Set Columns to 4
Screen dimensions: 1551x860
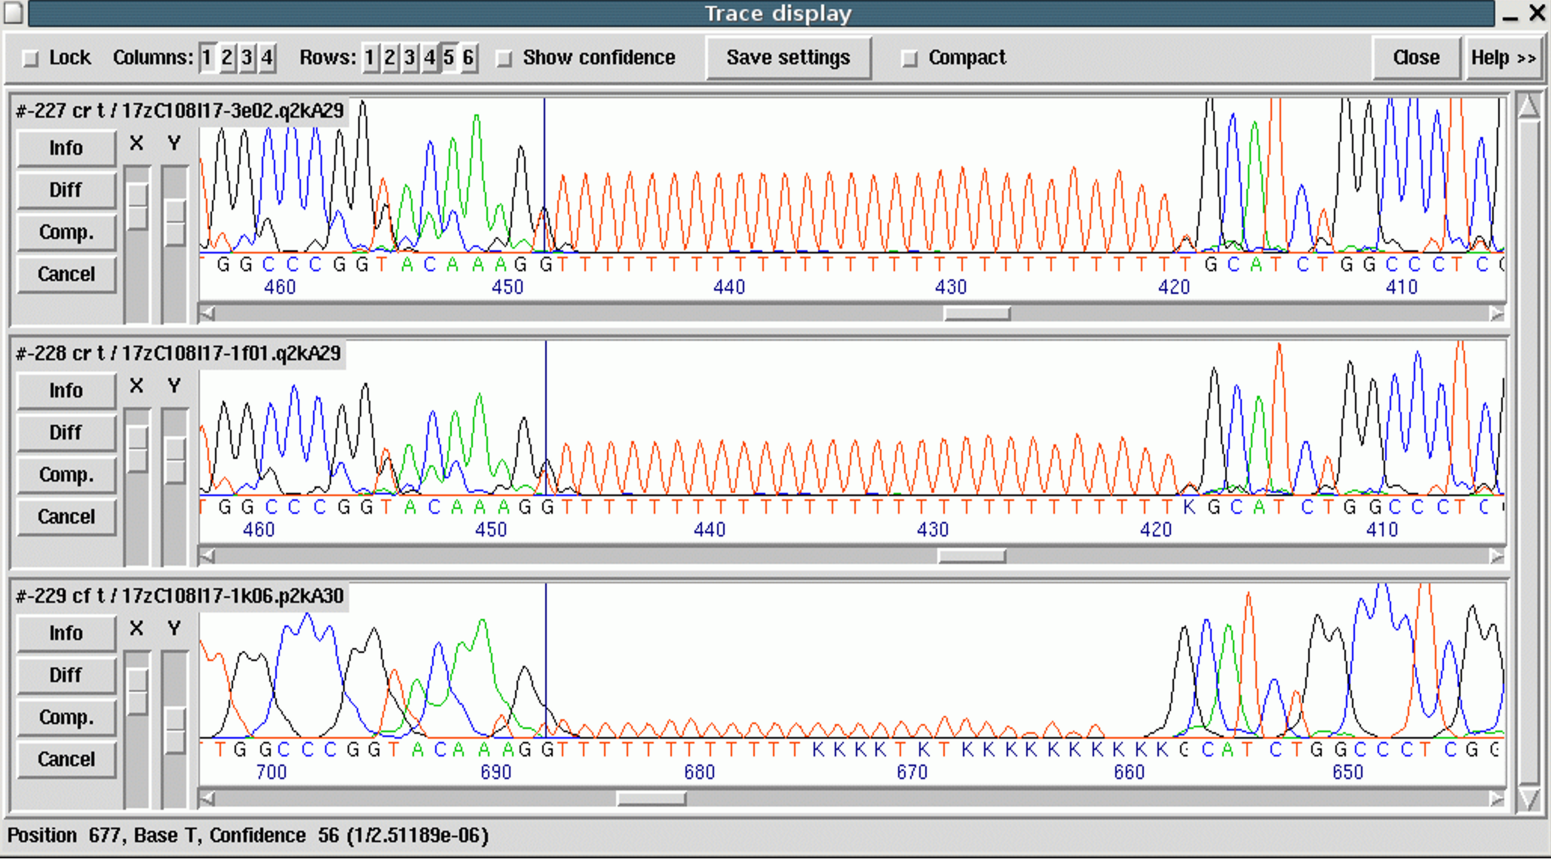(x=264, y=57)
